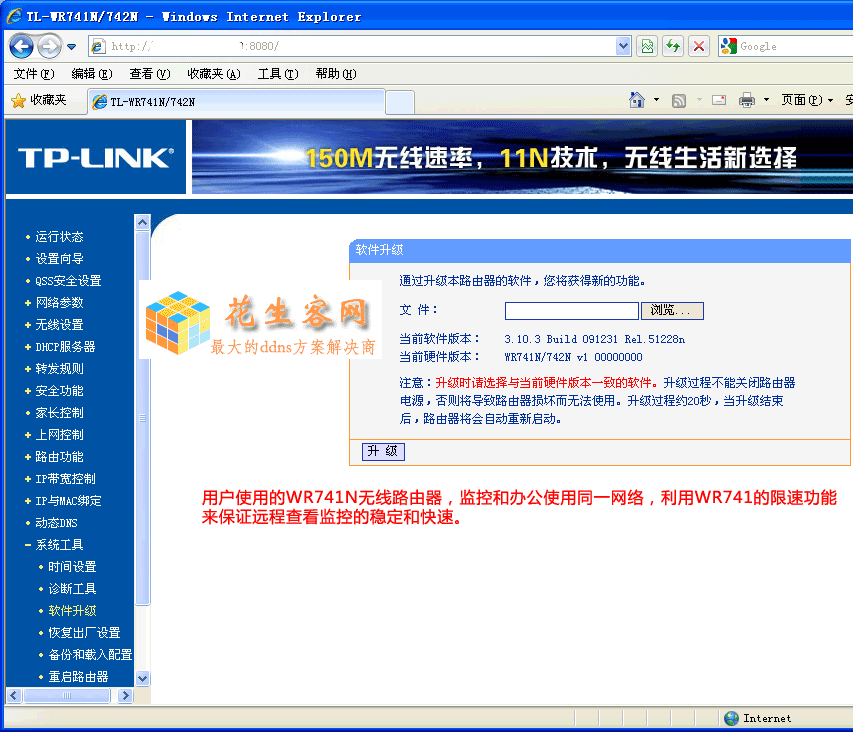Click the Google search provider icon
The width and height of the screenshot is (853, 732).
[728, 46]
